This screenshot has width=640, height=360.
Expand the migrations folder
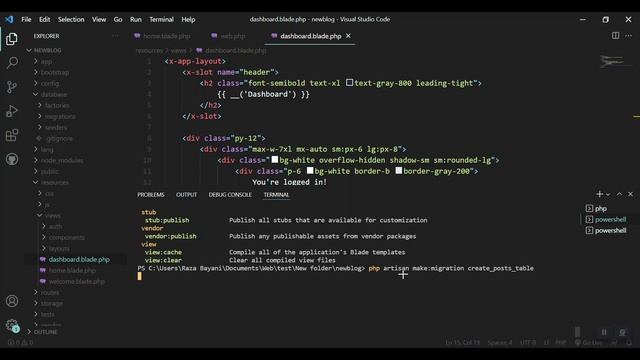60,117
